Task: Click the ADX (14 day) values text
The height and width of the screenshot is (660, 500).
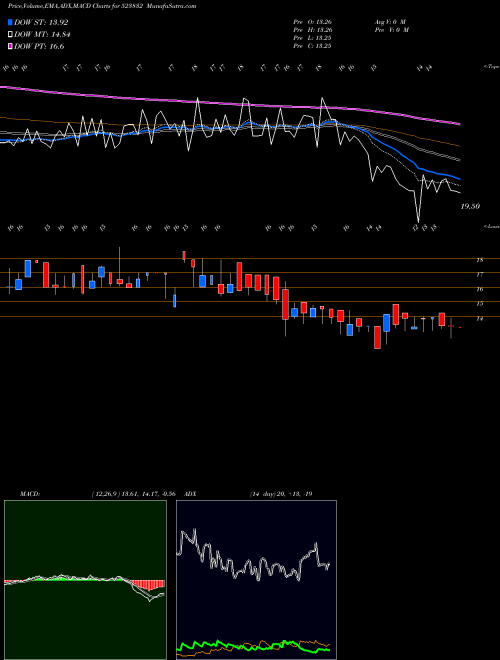Action: tap(281, 494)
